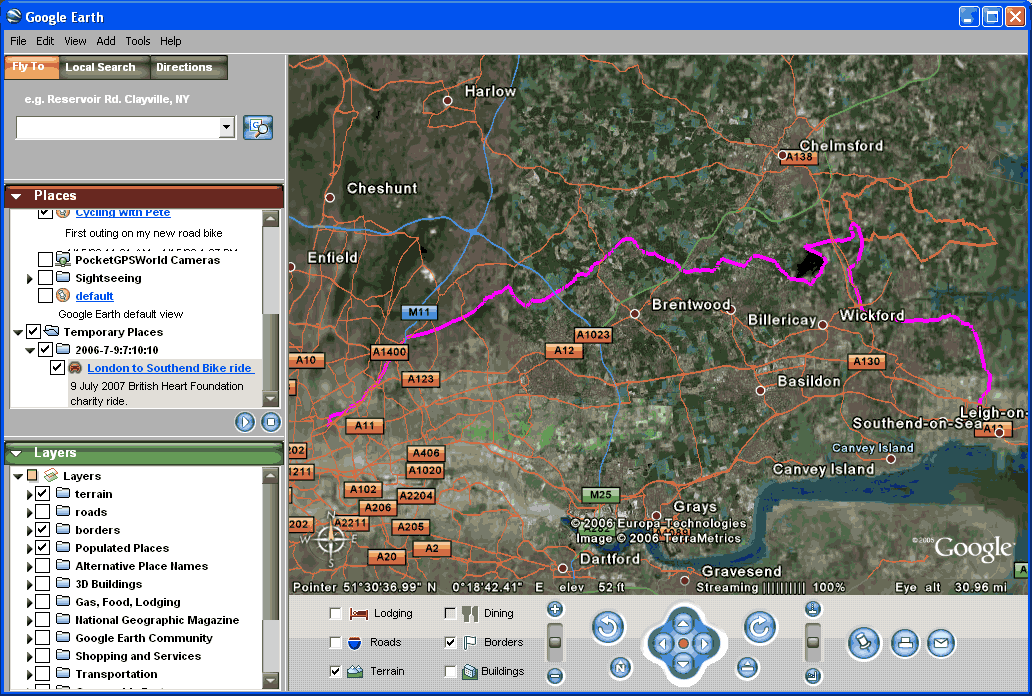Play the tour in the Places panel
Image resolution: width=1032 pixels, height=696 pixels.
tap(245, 422)
